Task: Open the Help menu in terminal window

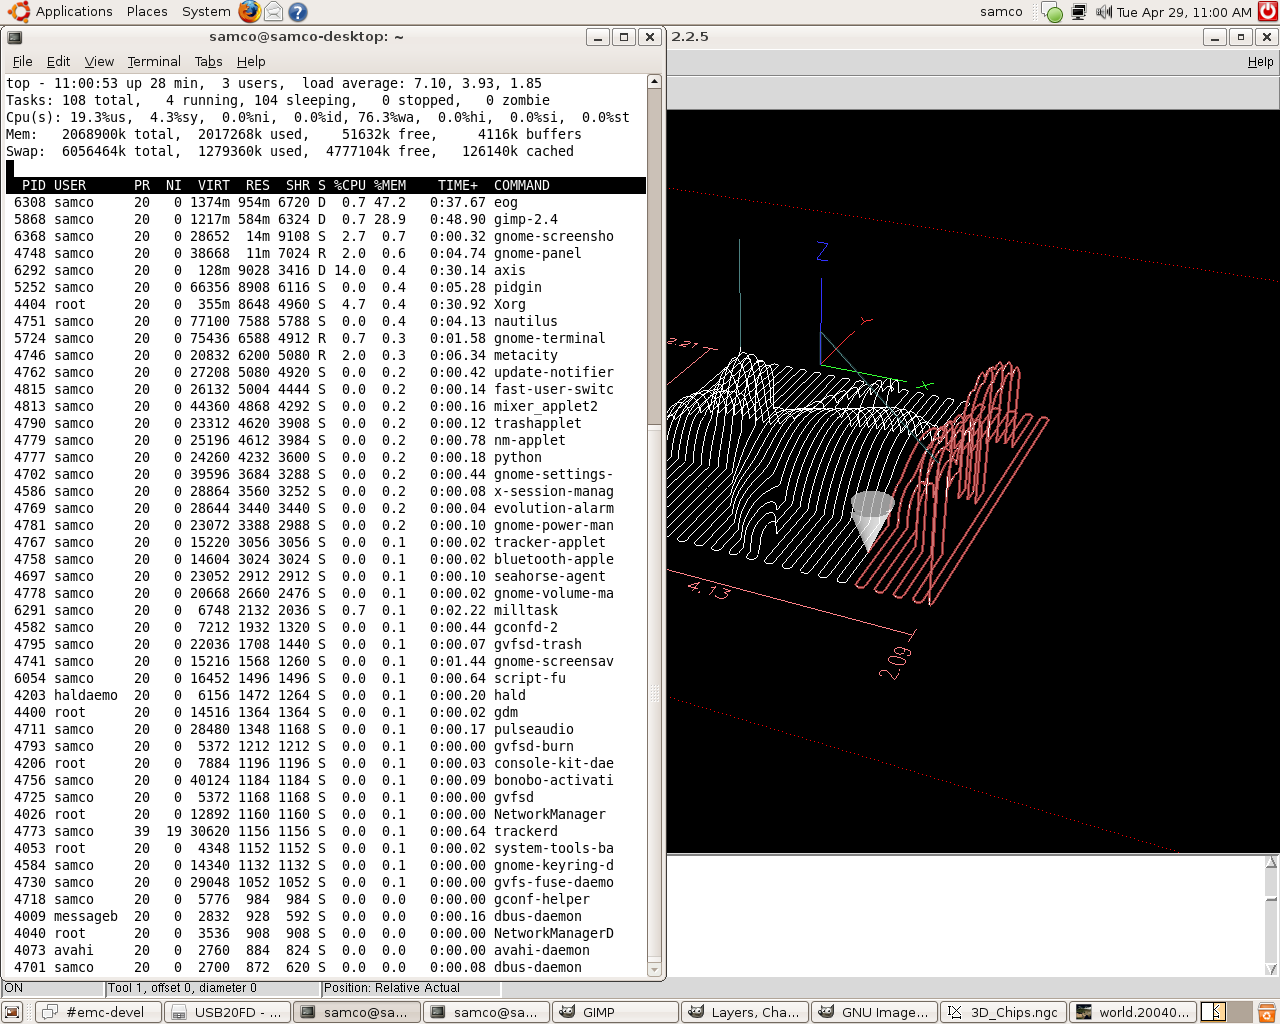Action: pos(251,61)
